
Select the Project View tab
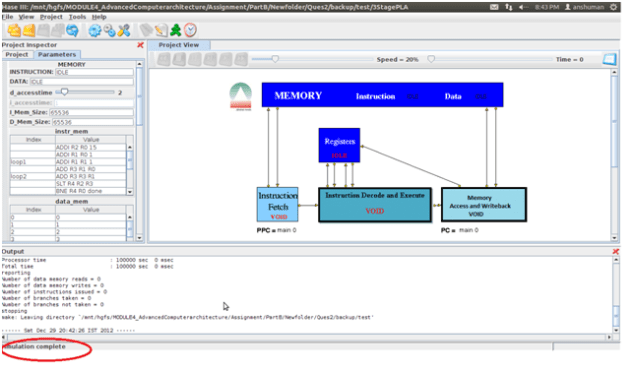pyautogui.click(x=179, y=45)
